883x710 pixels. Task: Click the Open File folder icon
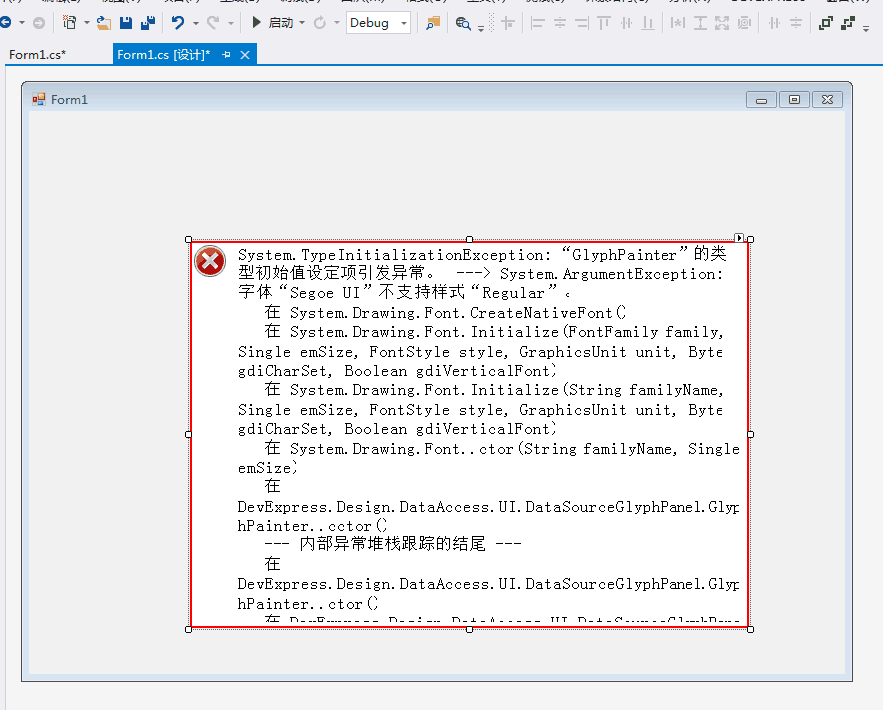click(x=104, y=23)
